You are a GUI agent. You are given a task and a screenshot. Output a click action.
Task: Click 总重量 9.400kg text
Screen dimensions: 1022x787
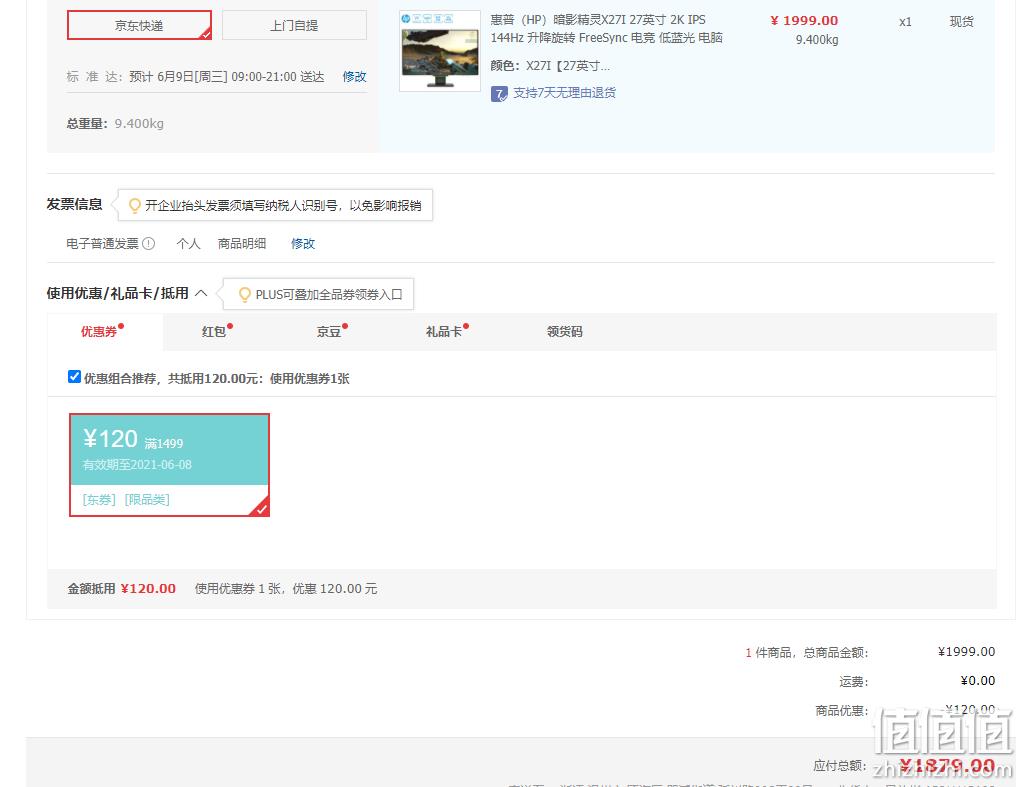[x=115, y=124]
